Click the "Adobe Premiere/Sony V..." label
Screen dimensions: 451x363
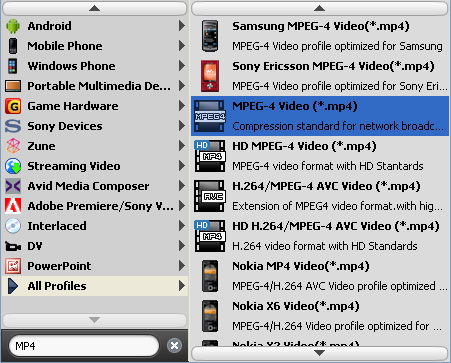point(101,206)
